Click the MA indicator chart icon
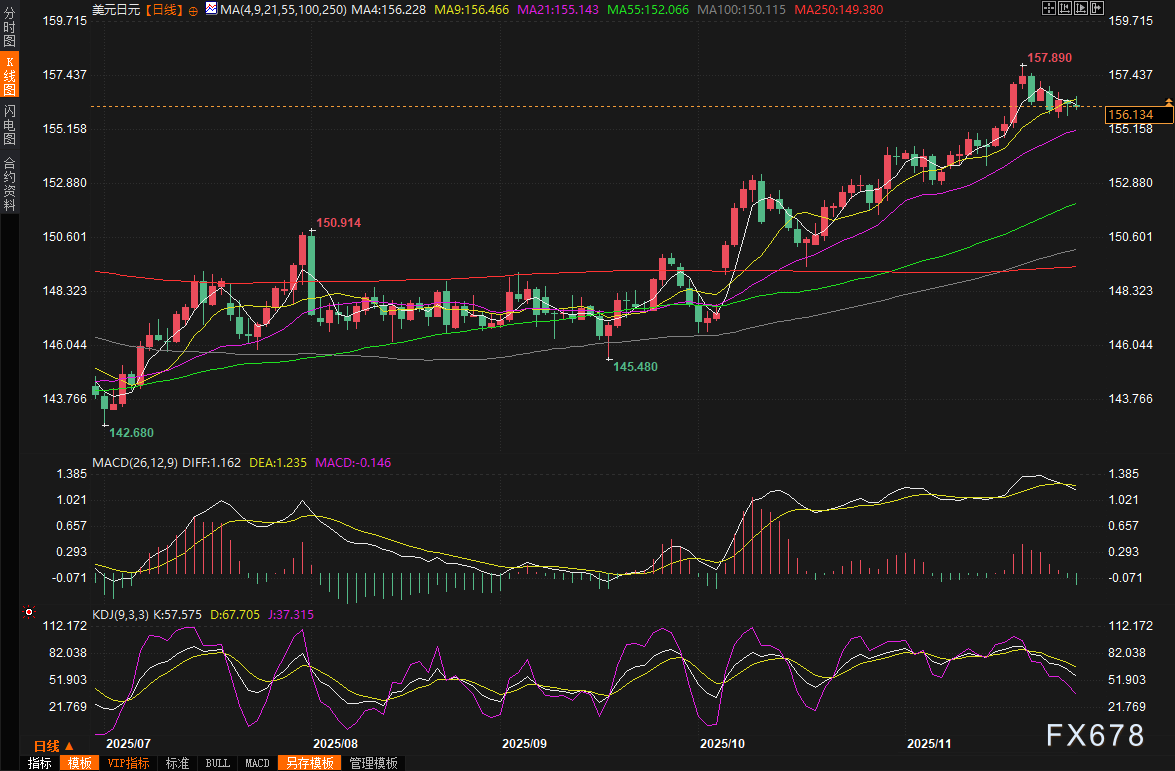The height and width of the screenshot is (771, 1175). 211,9
